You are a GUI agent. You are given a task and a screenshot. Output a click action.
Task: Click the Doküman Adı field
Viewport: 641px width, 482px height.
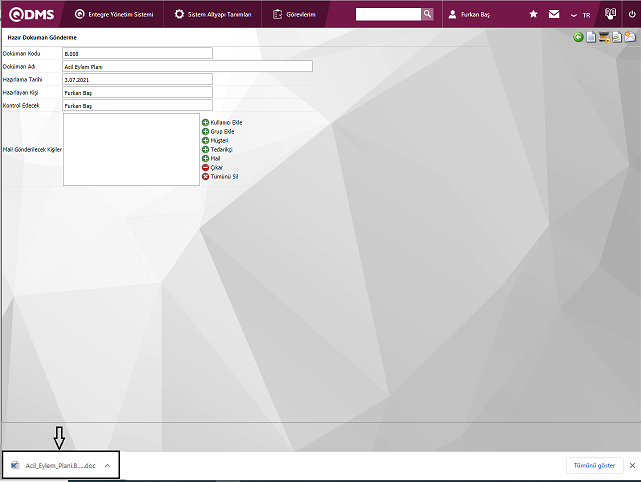tap(188, 66)
